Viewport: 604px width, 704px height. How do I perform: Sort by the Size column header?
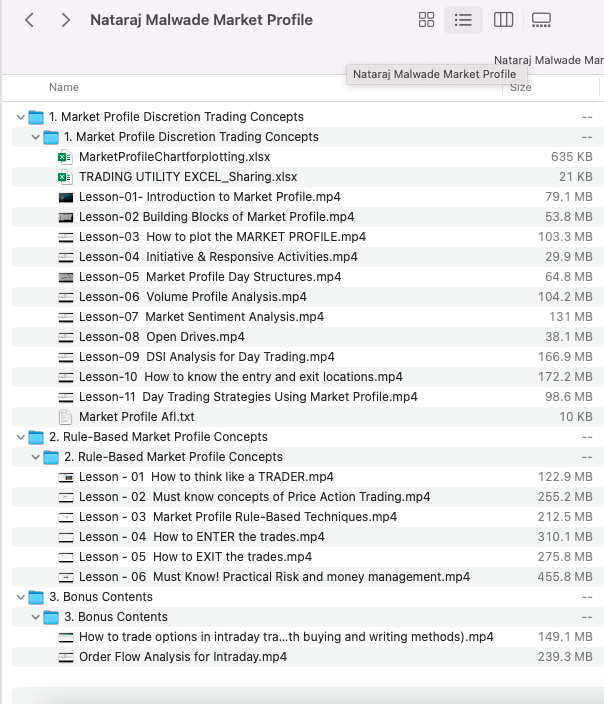[x=521, y=87]
